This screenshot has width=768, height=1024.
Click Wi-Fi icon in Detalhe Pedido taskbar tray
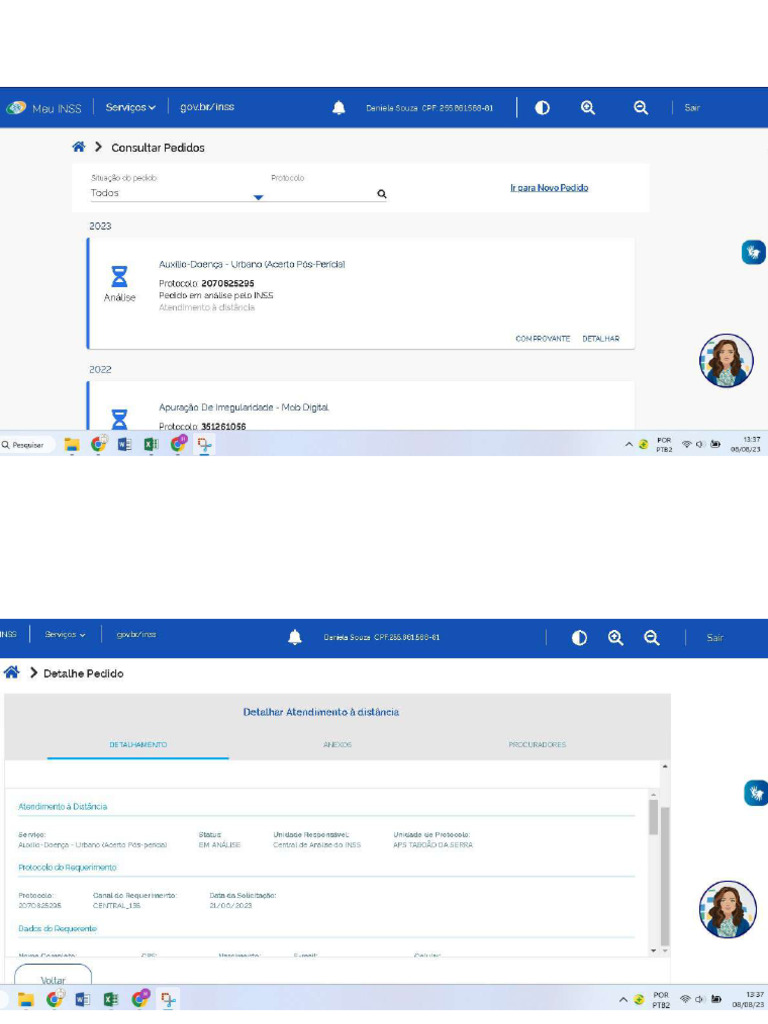coord(685,999)
